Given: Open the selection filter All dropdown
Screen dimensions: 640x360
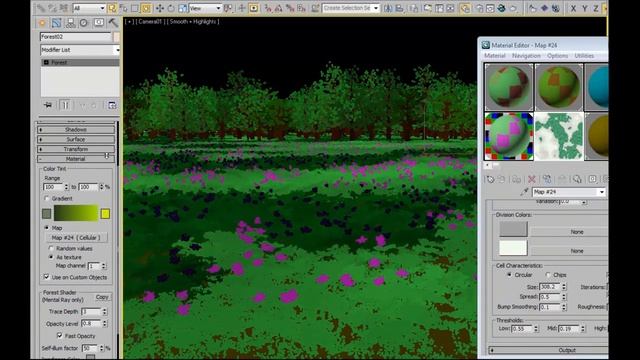Looking at the screenshot, I should 89,8.
